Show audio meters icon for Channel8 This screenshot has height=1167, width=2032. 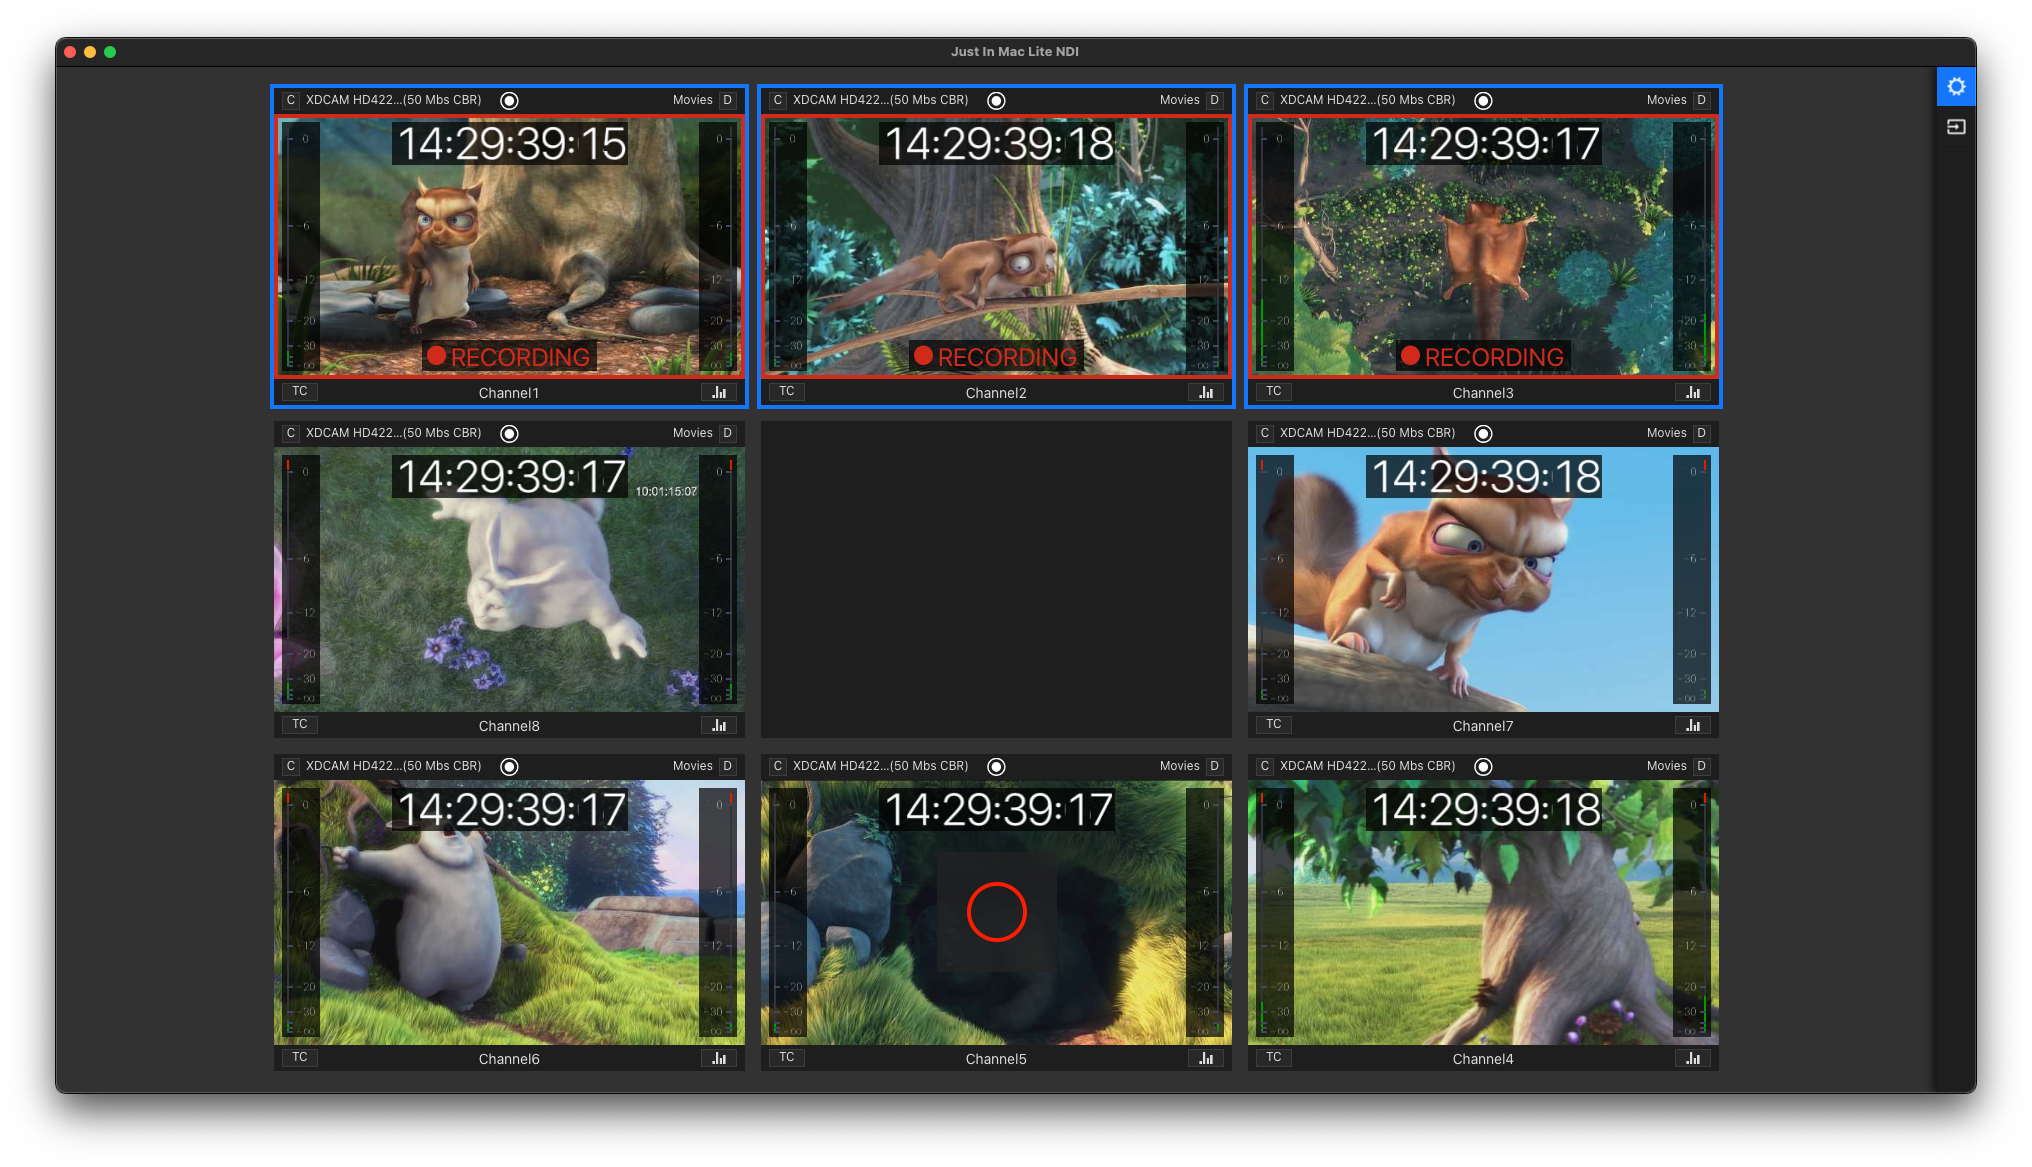(x=719, y=725)
